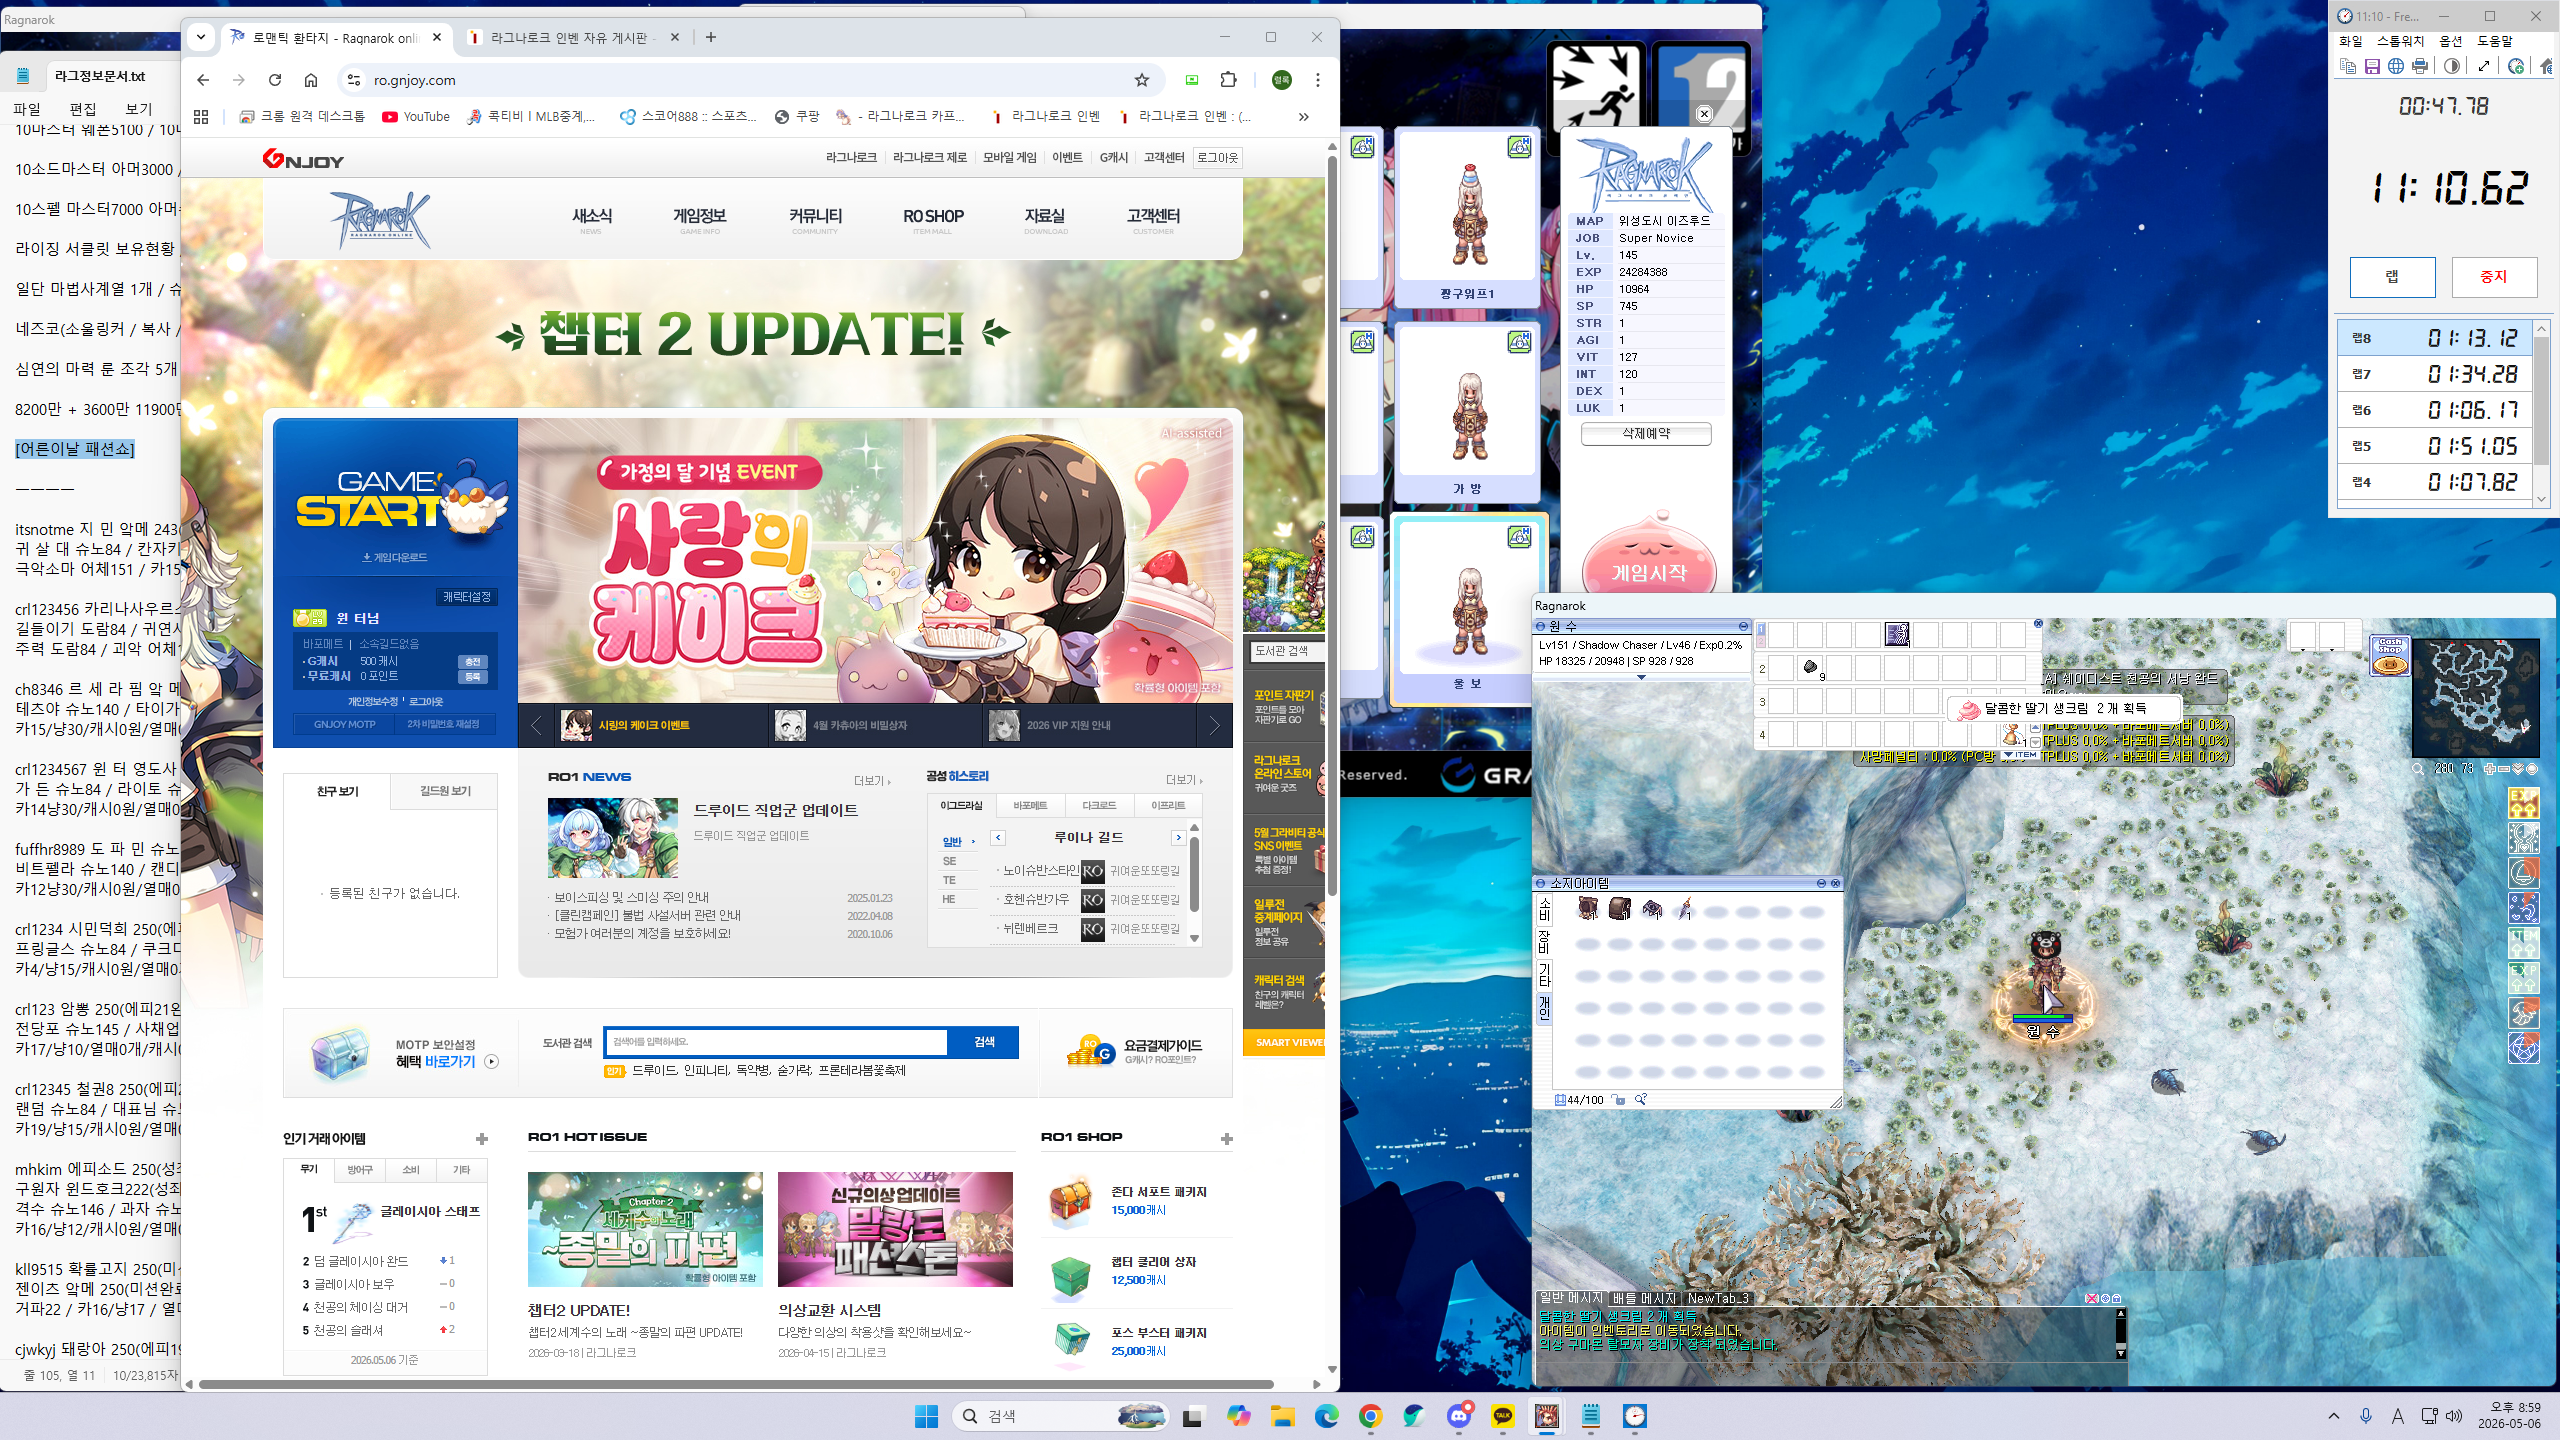
Task: Open the minimap magnifier search icon
Action: (2417, 769)
